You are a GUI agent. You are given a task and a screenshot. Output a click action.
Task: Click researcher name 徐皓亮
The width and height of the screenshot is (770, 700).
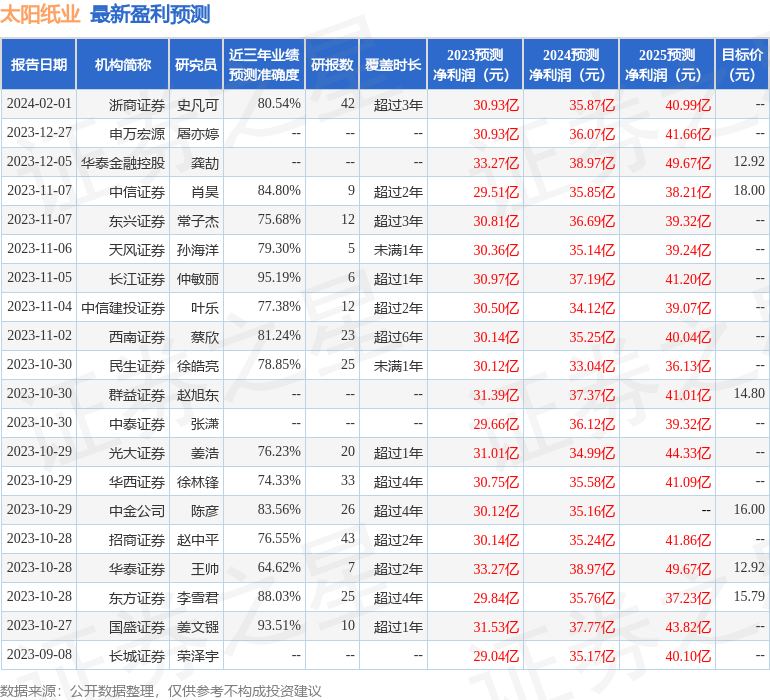tap(198, 366)
